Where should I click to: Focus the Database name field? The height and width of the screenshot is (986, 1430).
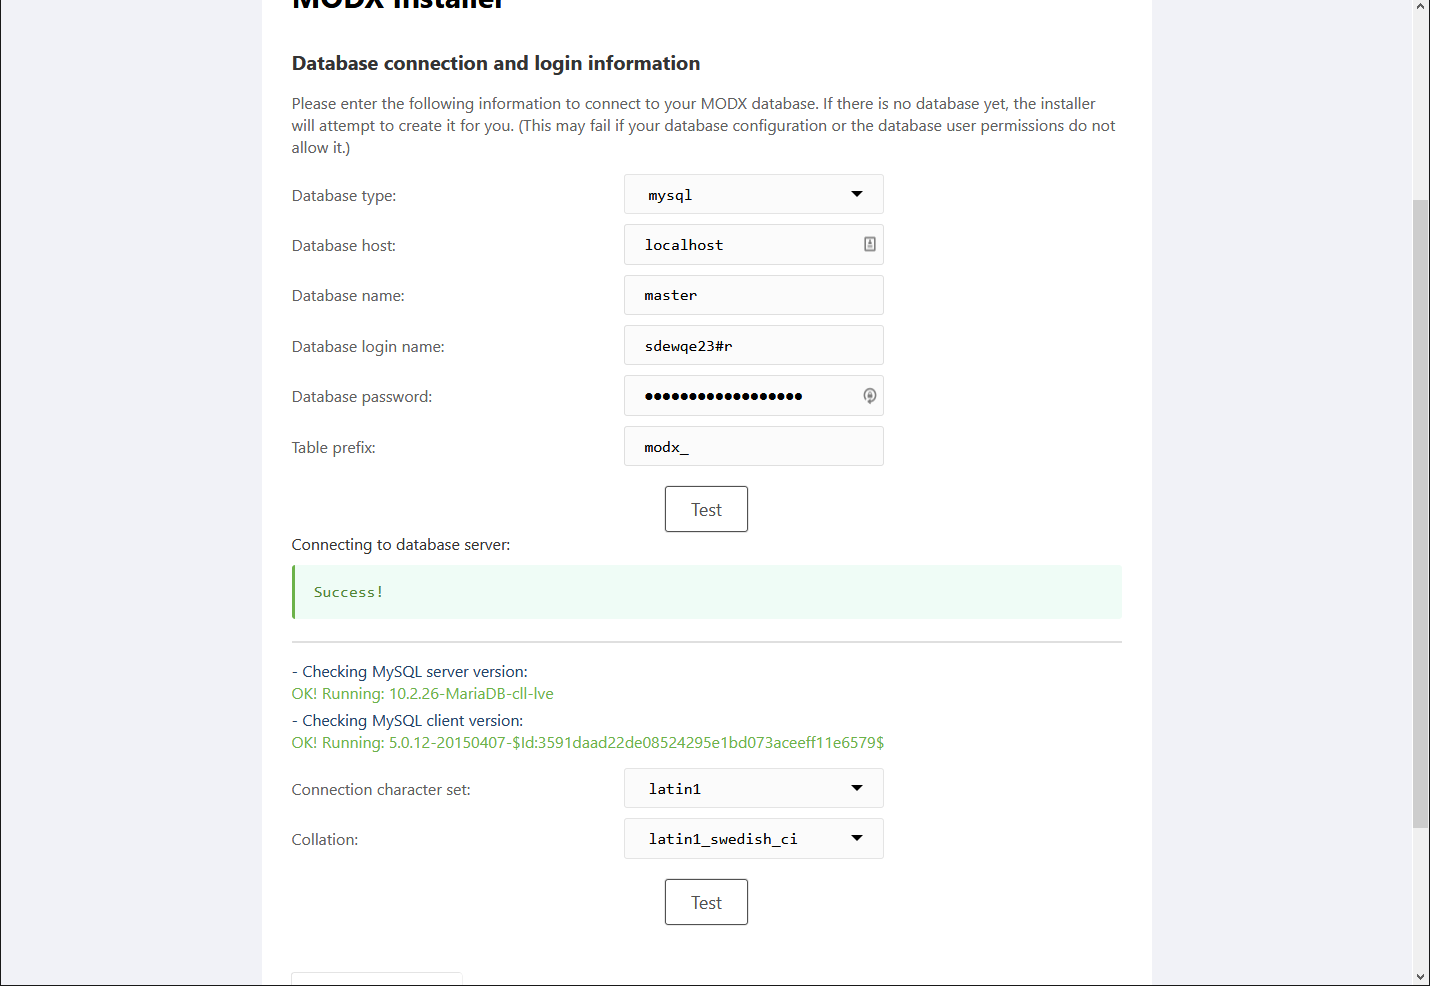pyautogui.click(x=754, y=295)
